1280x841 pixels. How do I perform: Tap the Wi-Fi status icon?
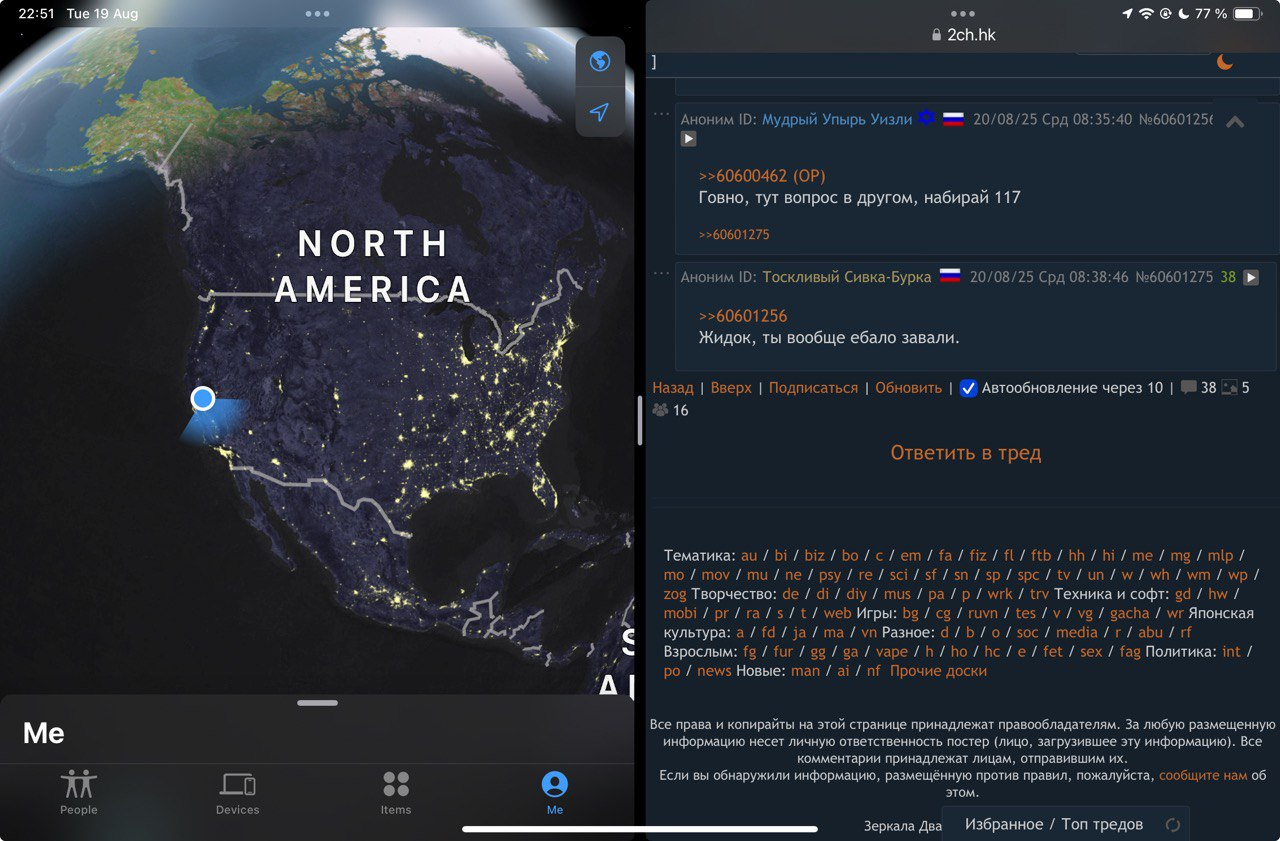tap(1146, 14)
